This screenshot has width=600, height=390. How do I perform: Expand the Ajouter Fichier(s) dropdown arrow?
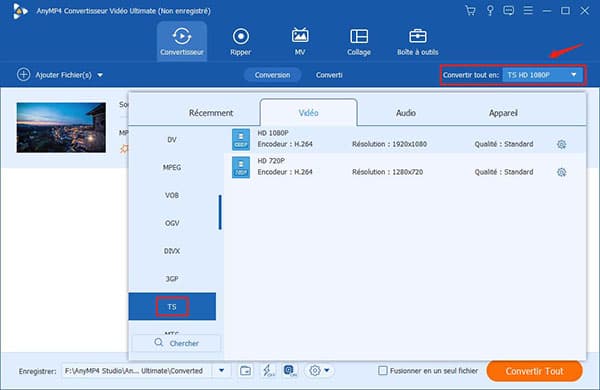pos(100,75)
